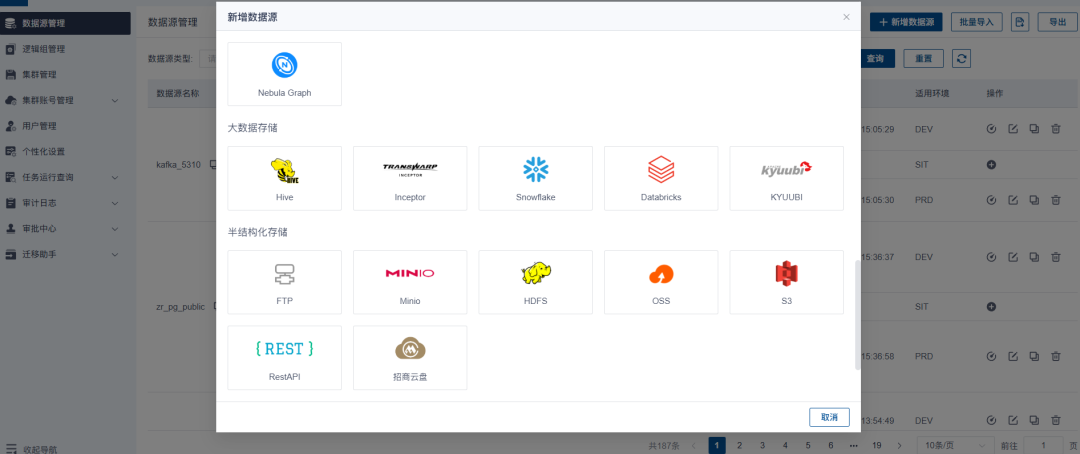Click the connectivity test icon in the 15:36:58 PRD row

(x=991, y=356)
